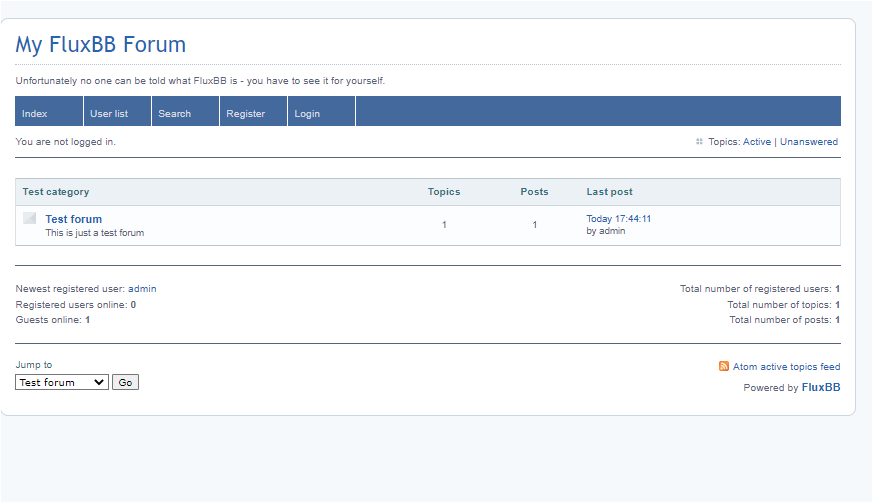The height and width of the screenshot is (503, 873).
Task: View newest registered user admin profile
Action: [142, 289]
